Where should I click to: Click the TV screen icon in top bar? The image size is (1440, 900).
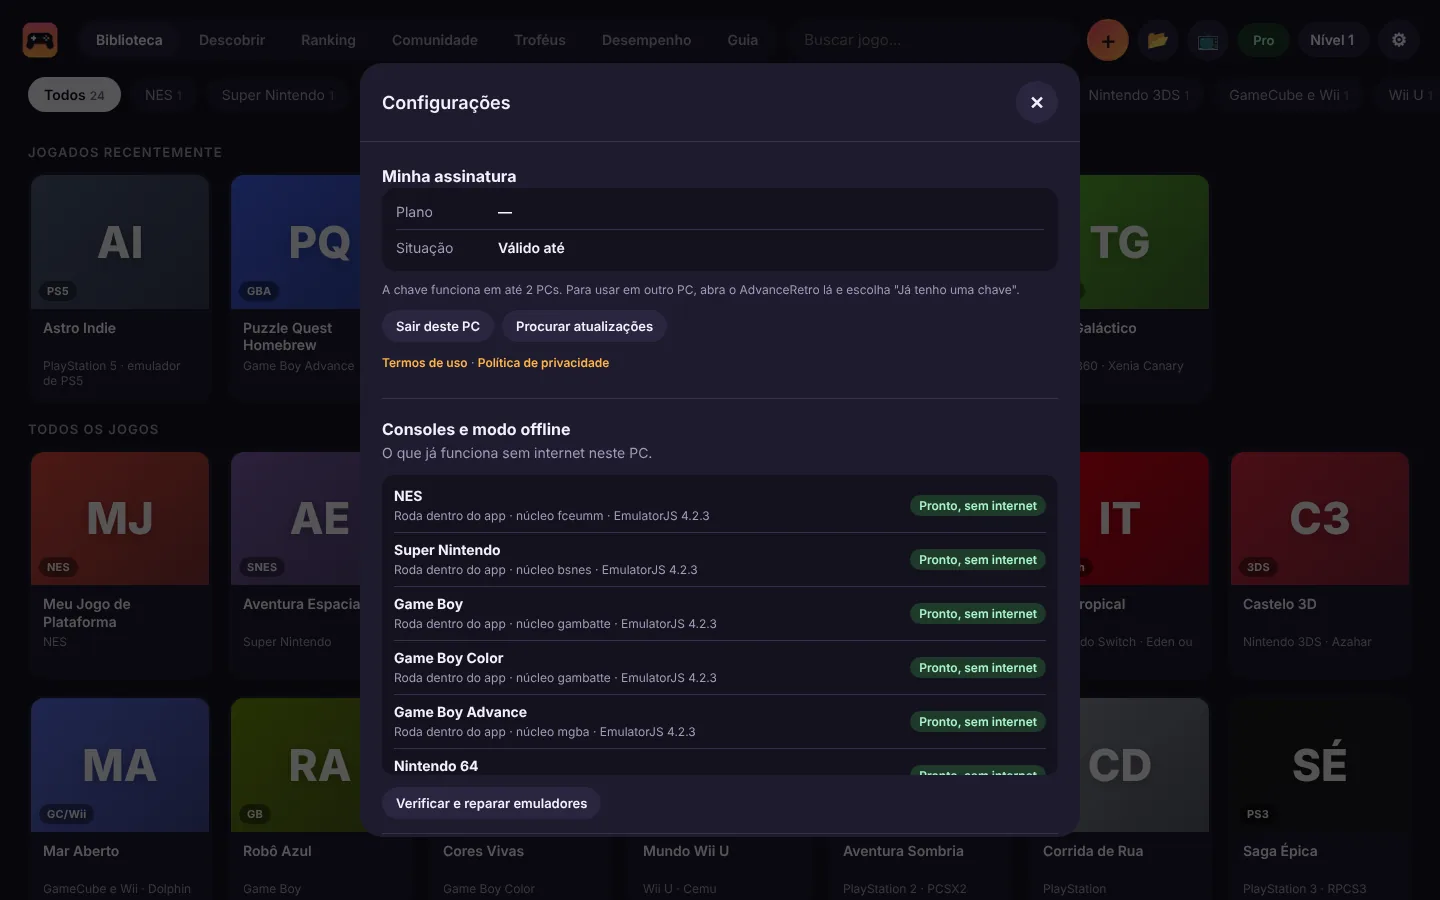1208,40
